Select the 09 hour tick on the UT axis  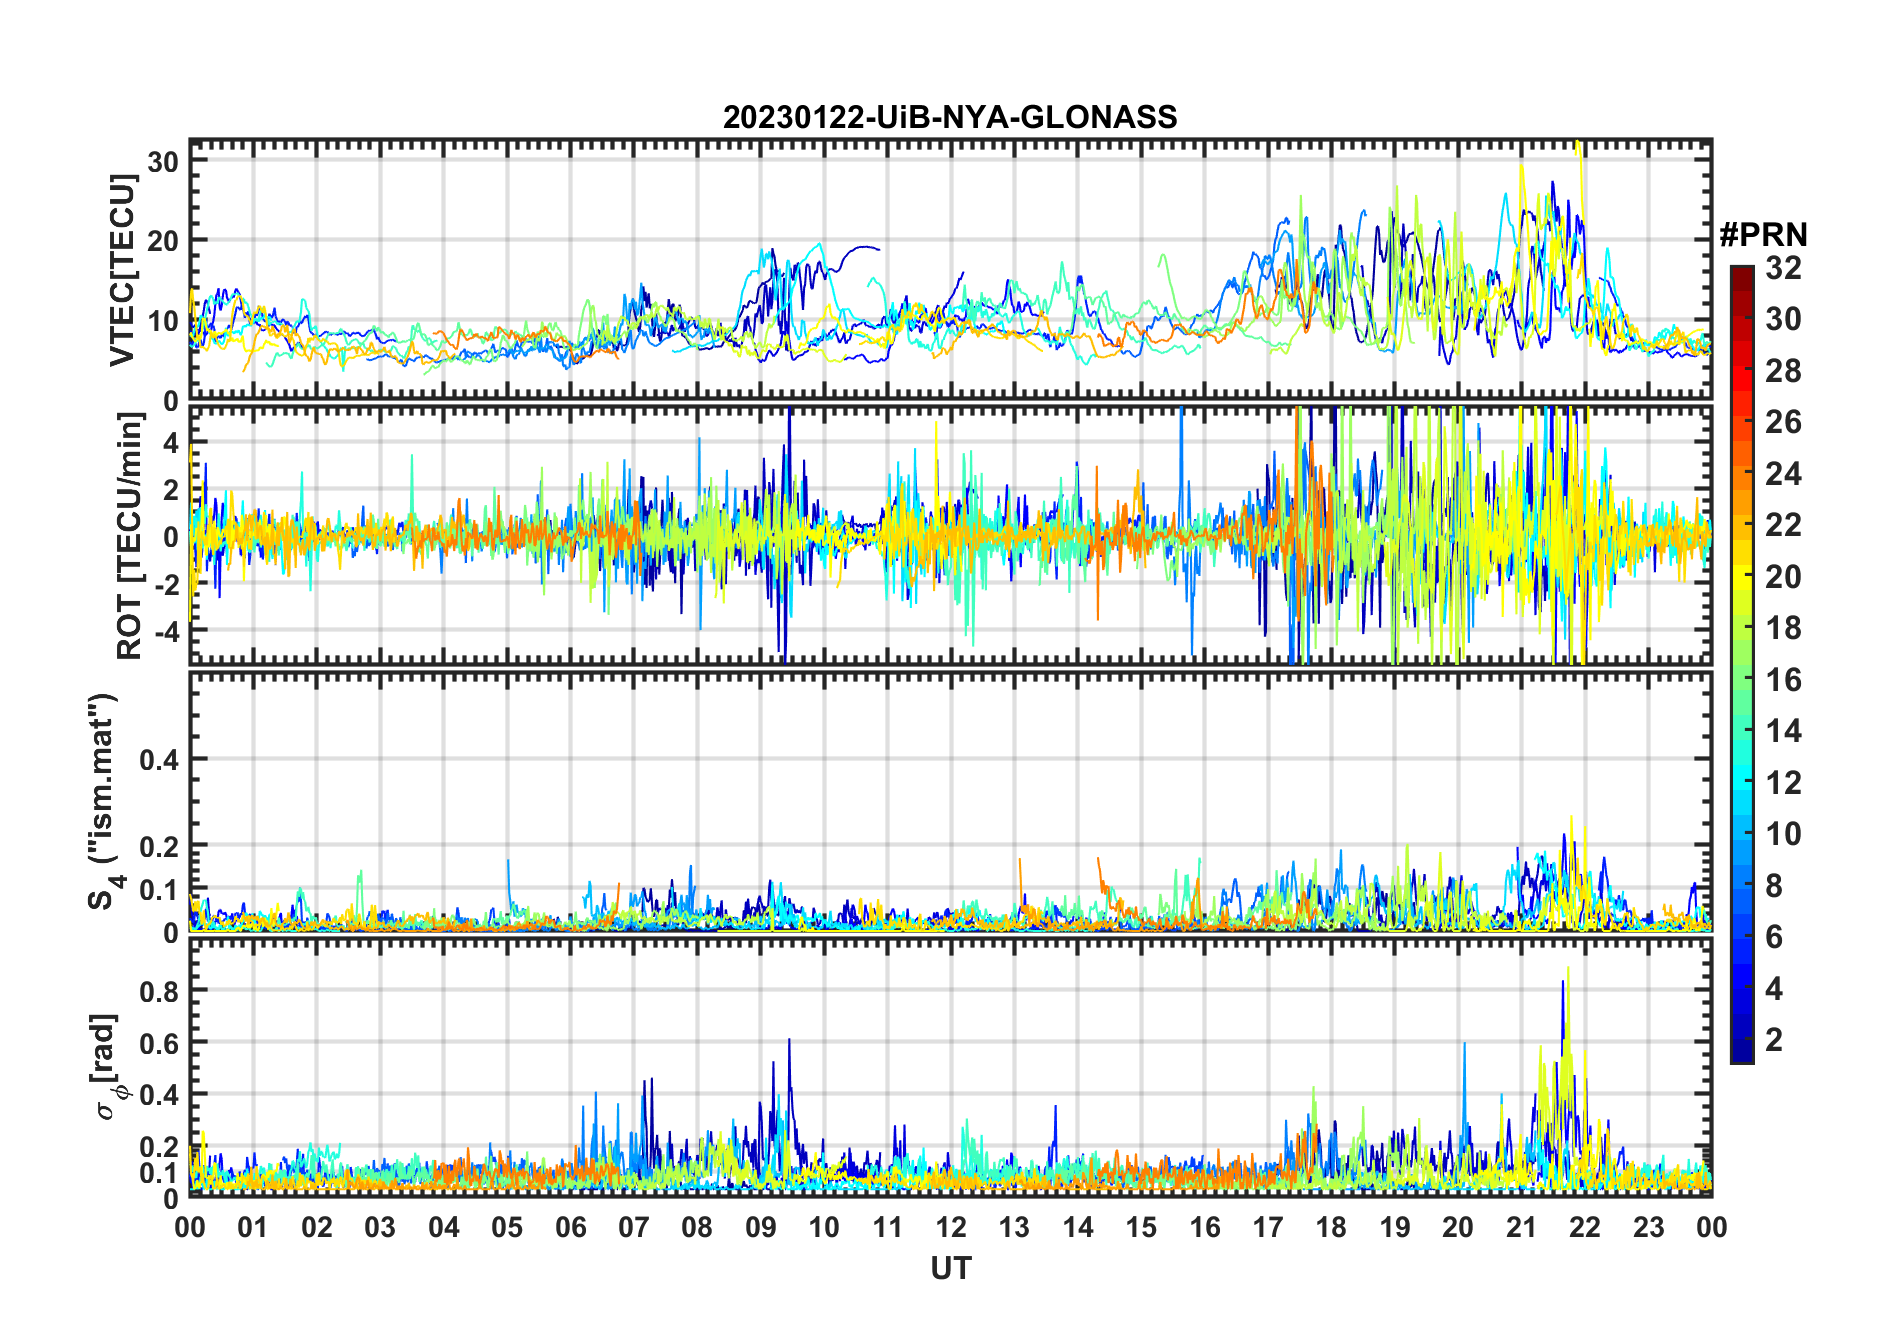coord(761,1227)
